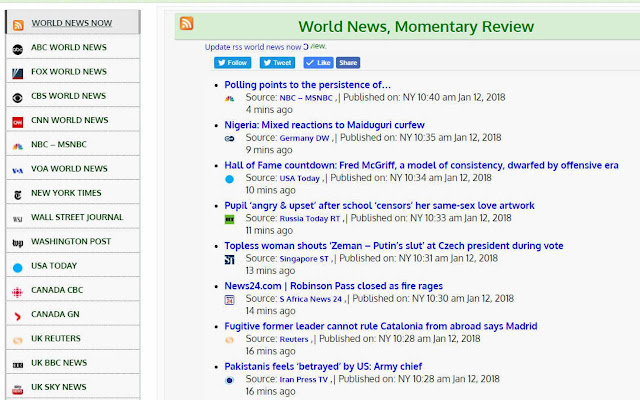Click the Germany DW source link
640x400 pixels.
tap(304, 138)
